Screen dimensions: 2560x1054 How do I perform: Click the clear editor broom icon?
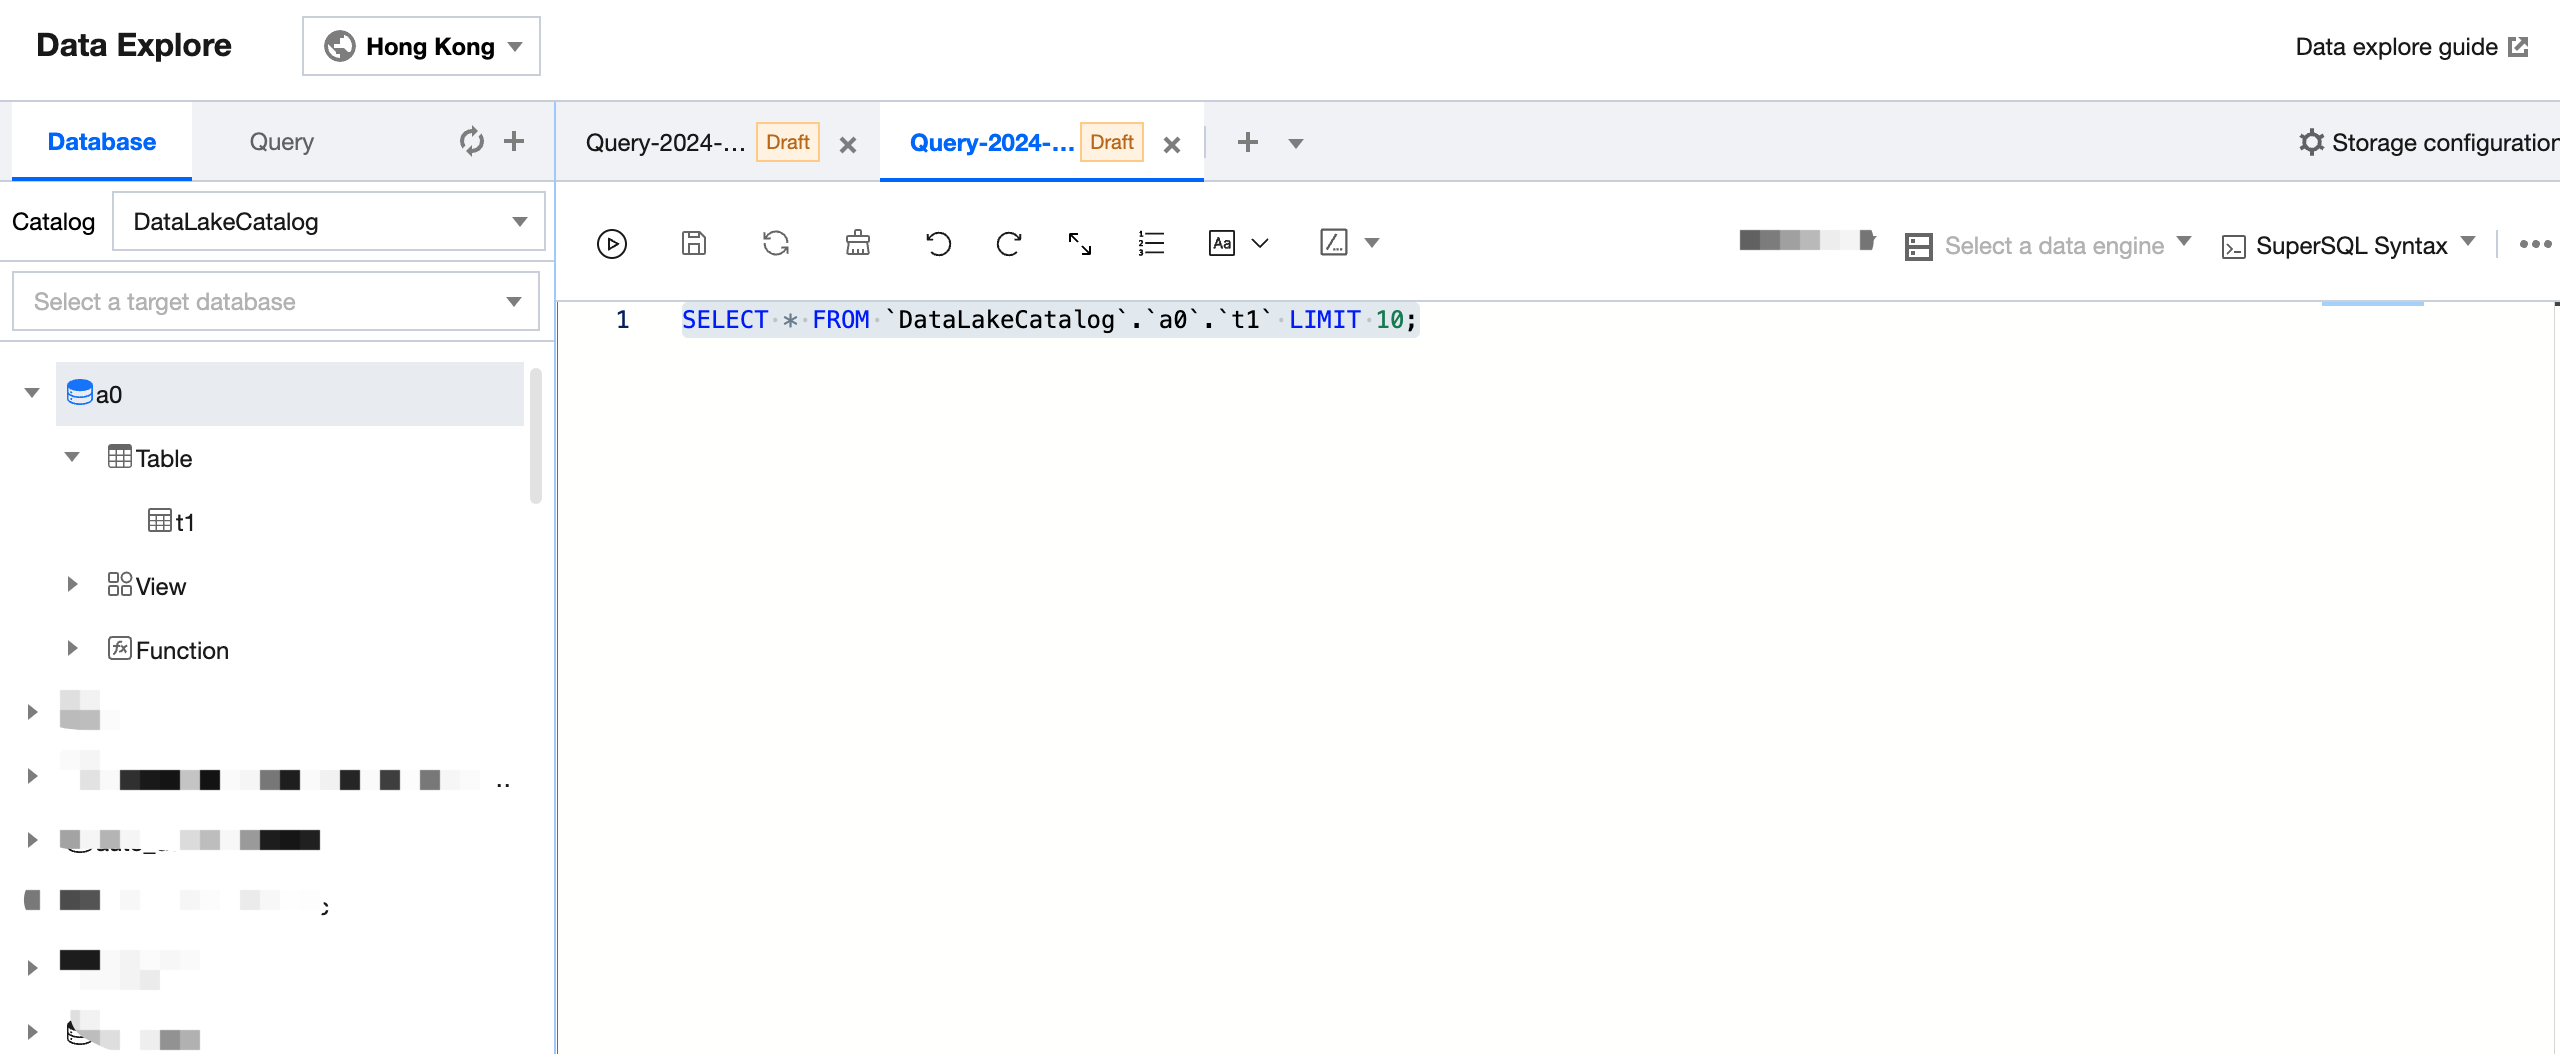tap(858, 244)
